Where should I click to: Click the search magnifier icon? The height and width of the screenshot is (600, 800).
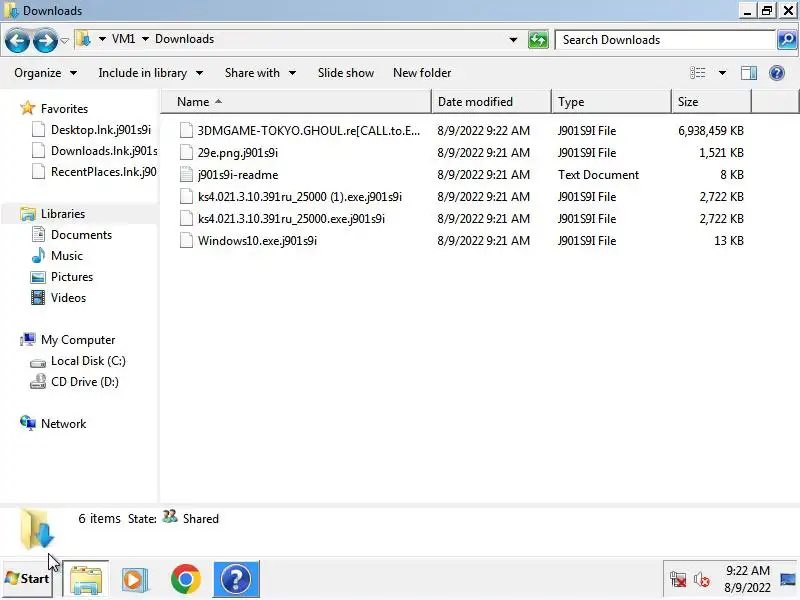787,40
